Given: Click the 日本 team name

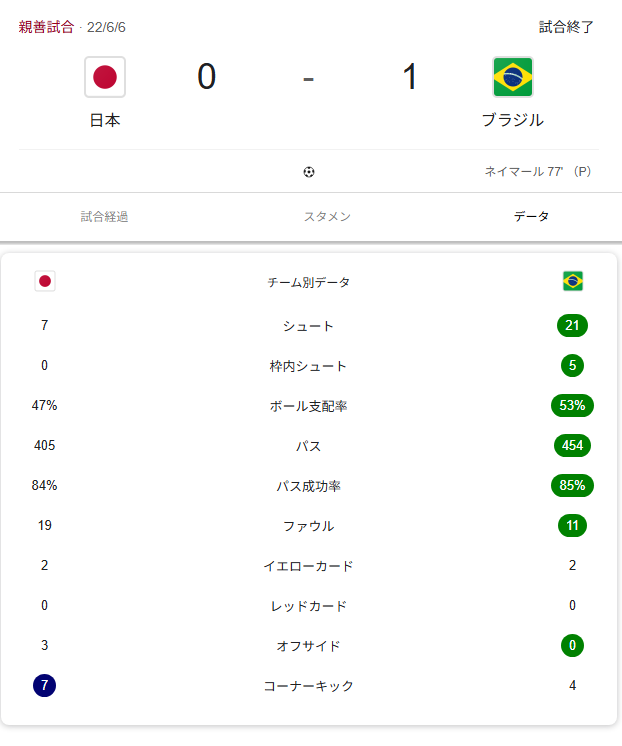Looking at the screenshot, I should (x=105, y=120).
